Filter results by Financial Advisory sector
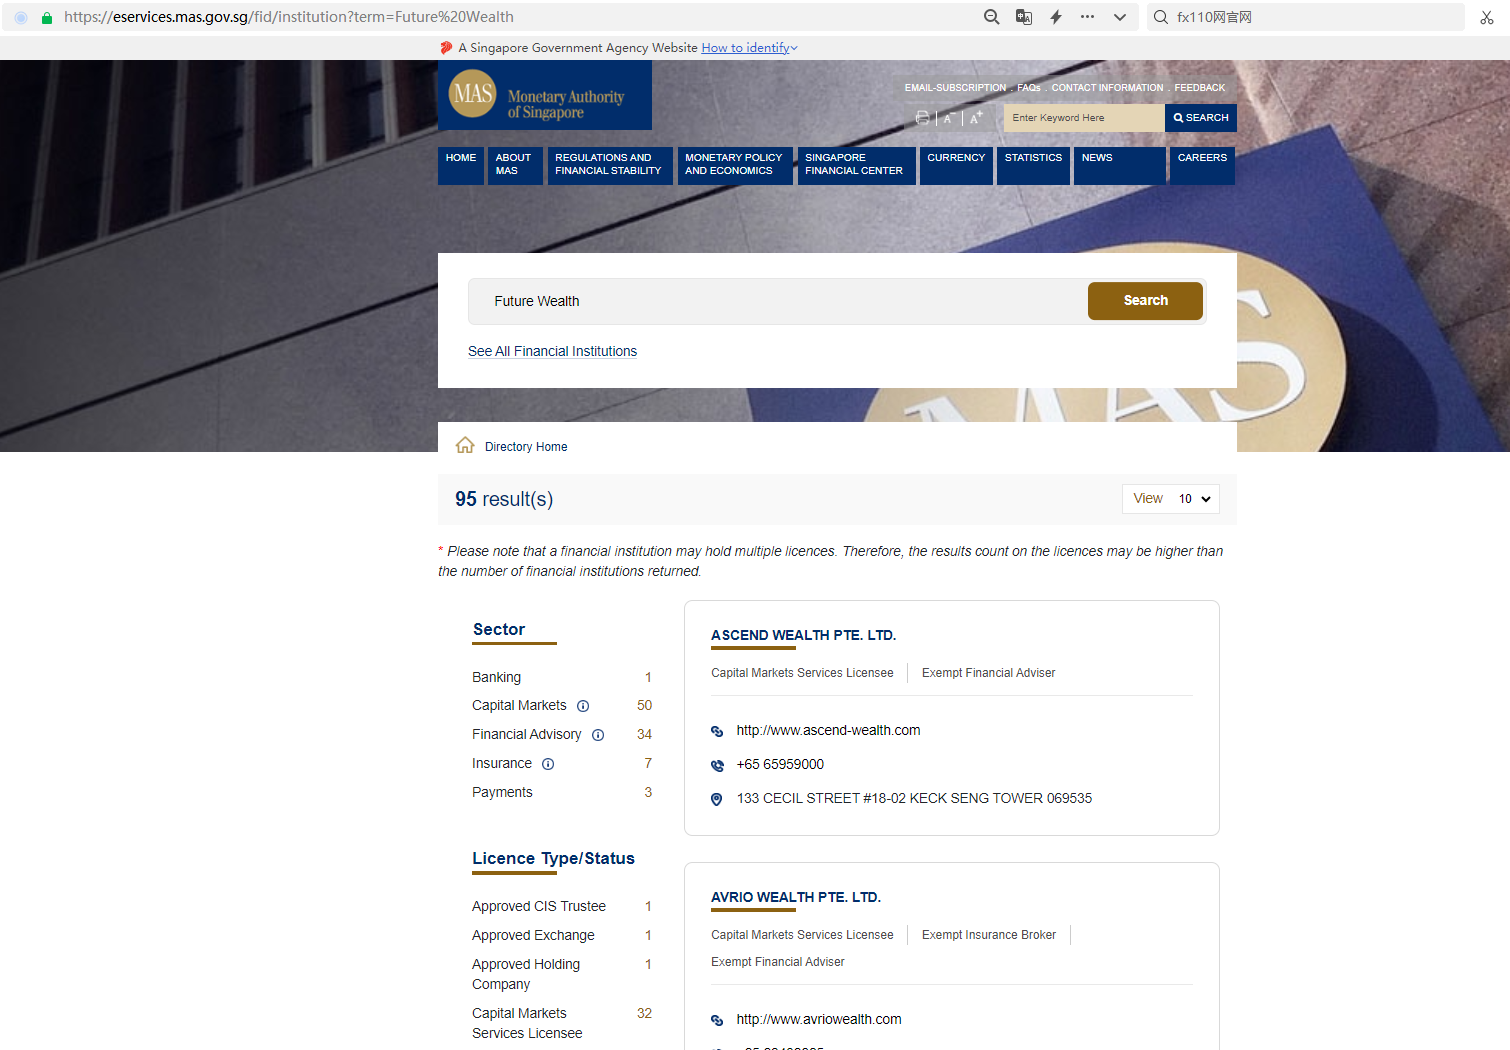Viewport: 1510px width, 1050px height. point(526,735)
